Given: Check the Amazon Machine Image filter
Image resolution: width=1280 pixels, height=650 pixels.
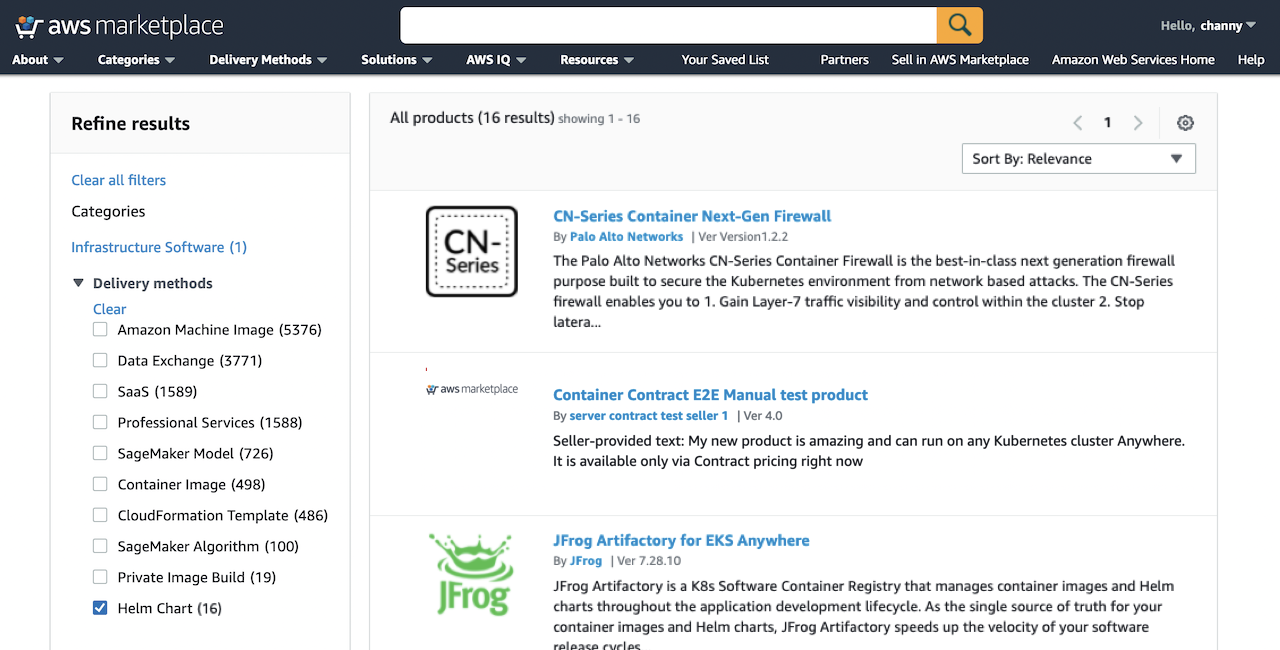Looking at the screenshot, I should tap(100, 330).
